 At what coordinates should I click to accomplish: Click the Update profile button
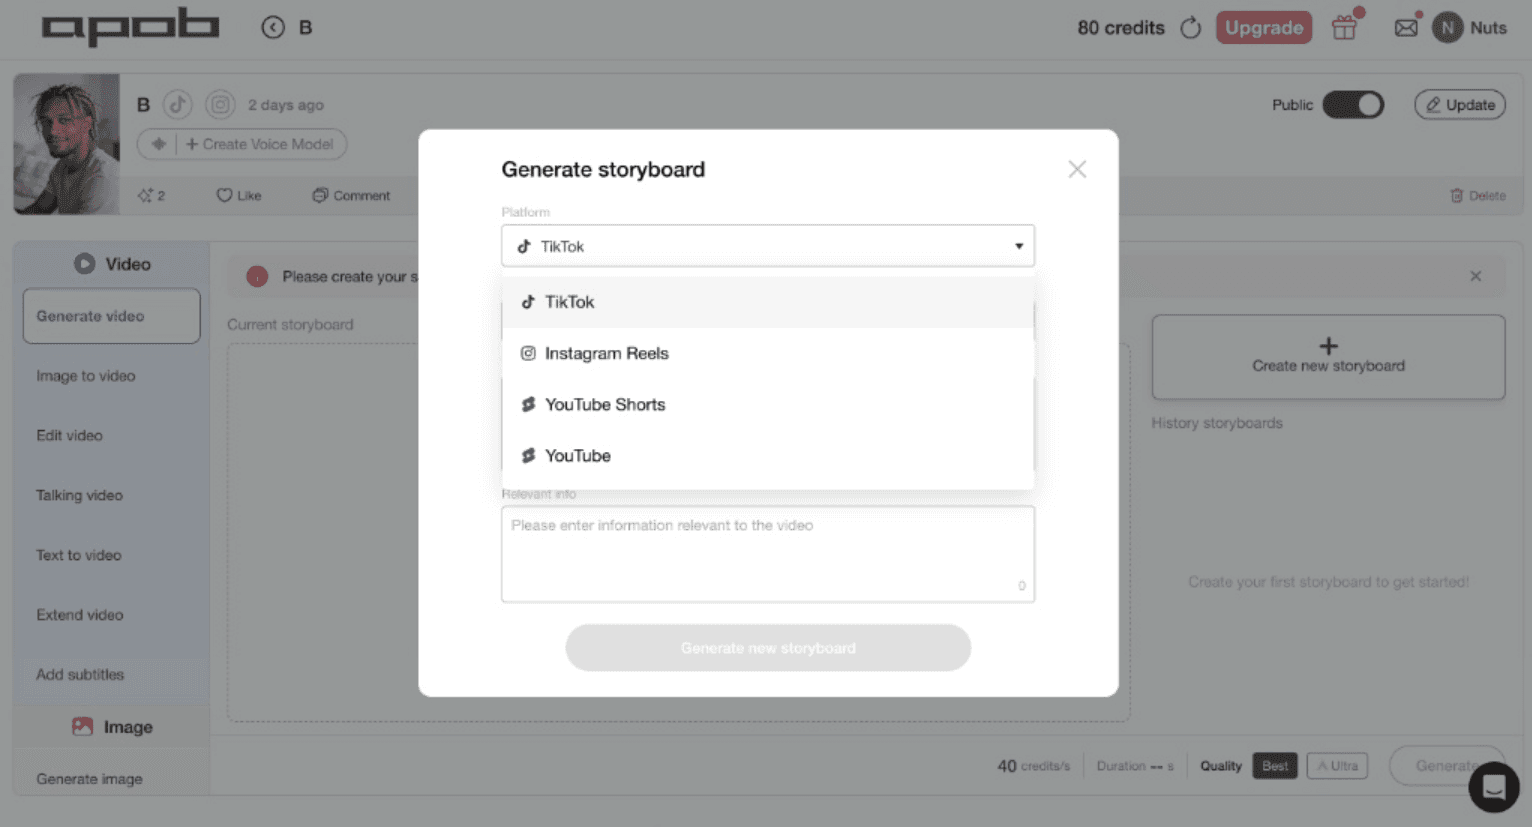(x=1460, y=104)
